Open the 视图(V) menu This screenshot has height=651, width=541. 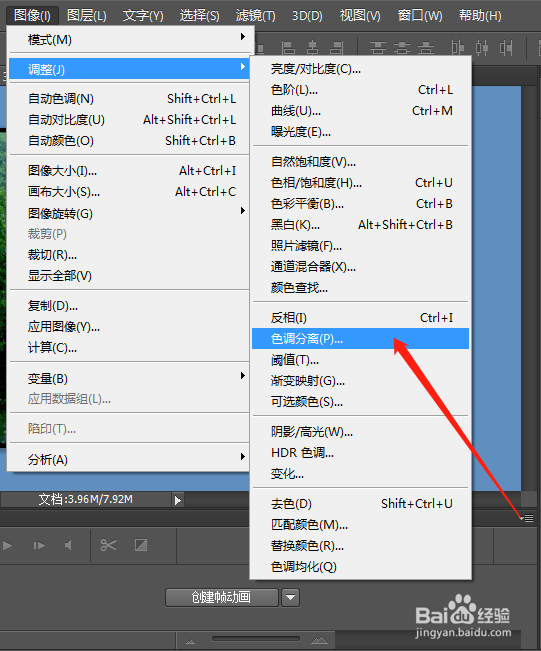[360, 16]
